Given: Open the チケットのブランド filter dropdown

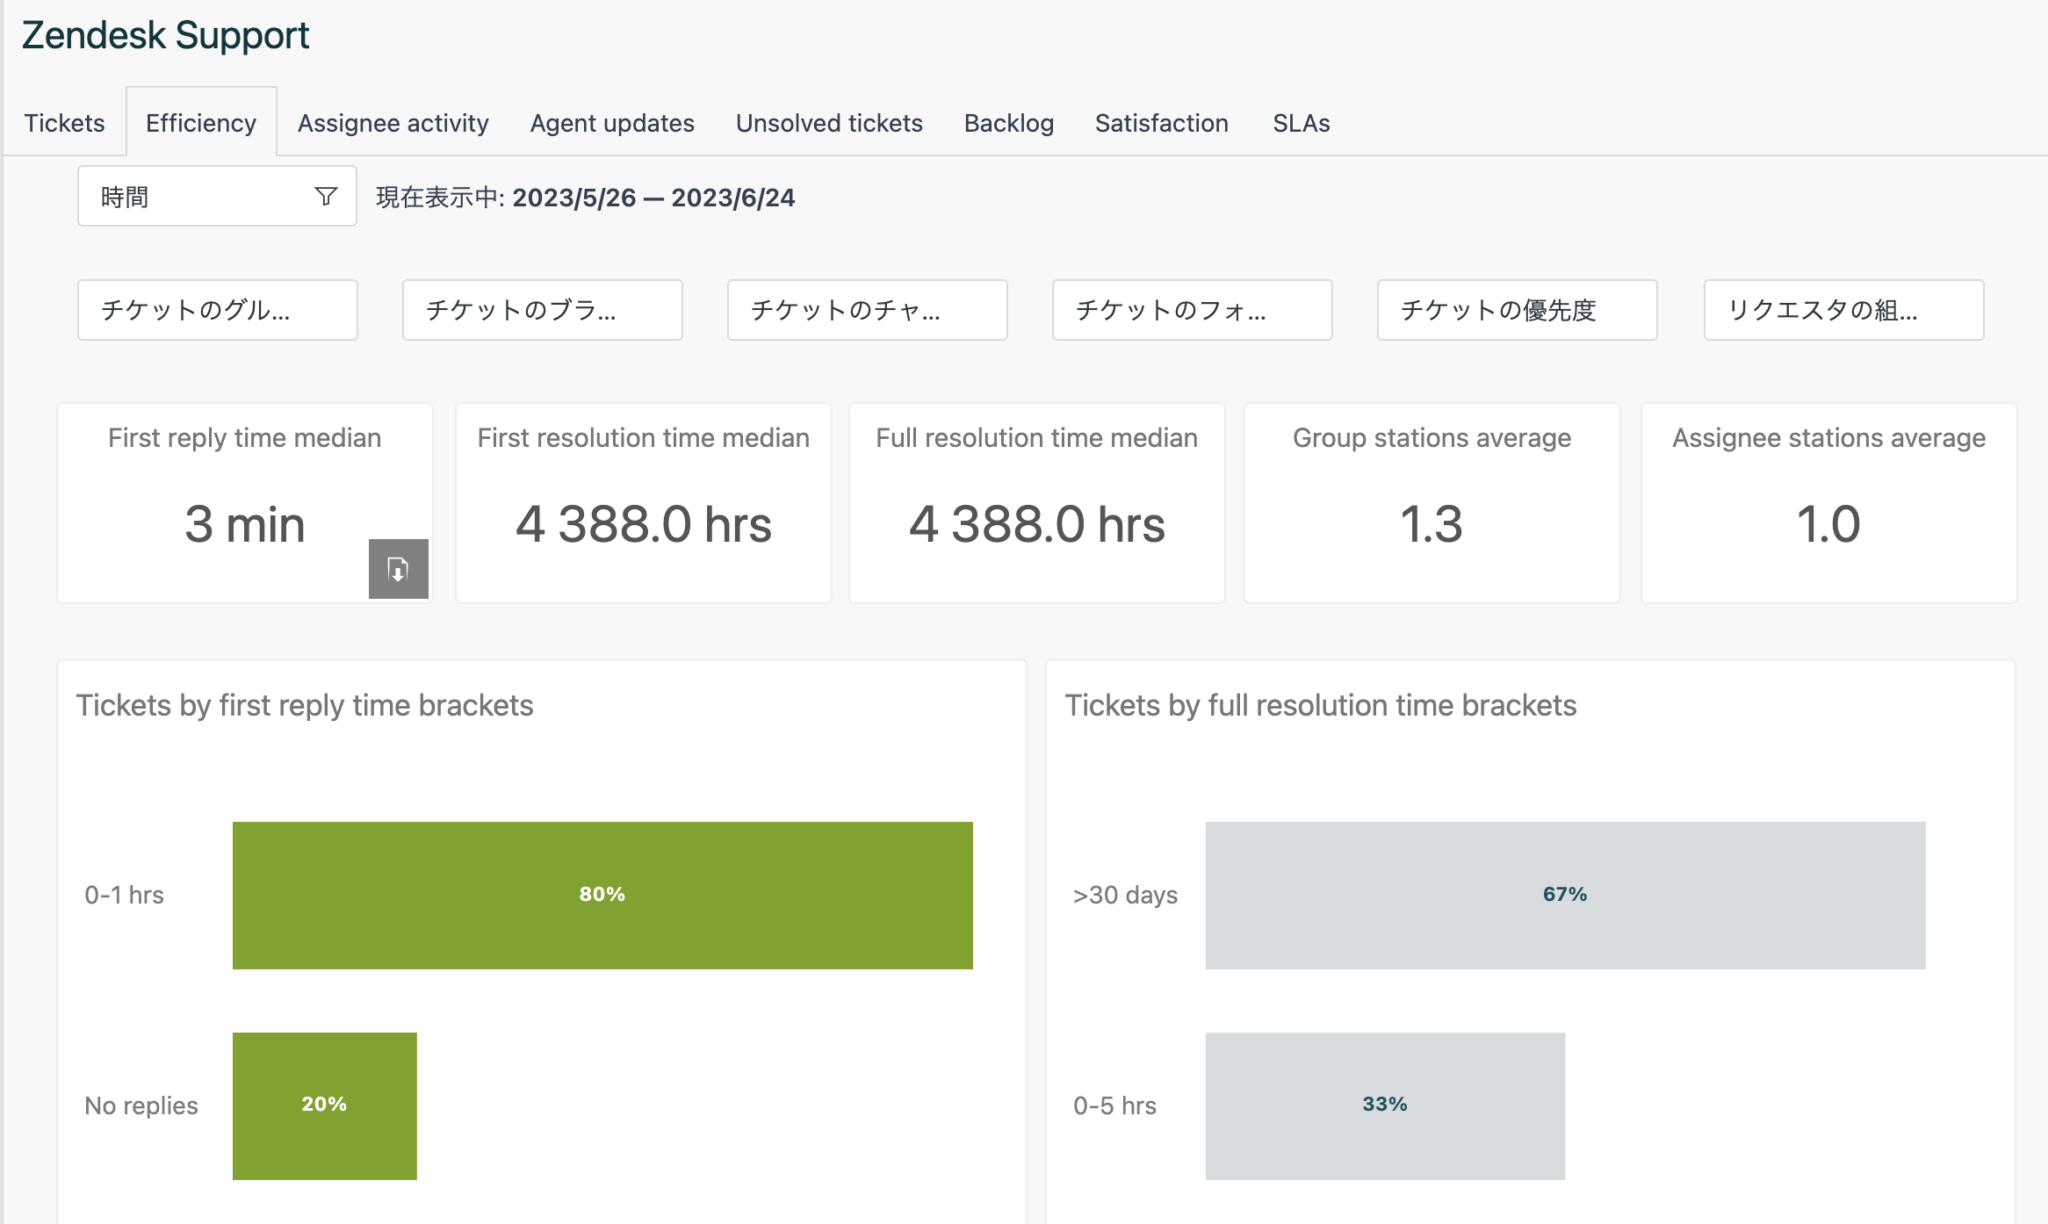Looking at the screenshot, I should [541, 310].
